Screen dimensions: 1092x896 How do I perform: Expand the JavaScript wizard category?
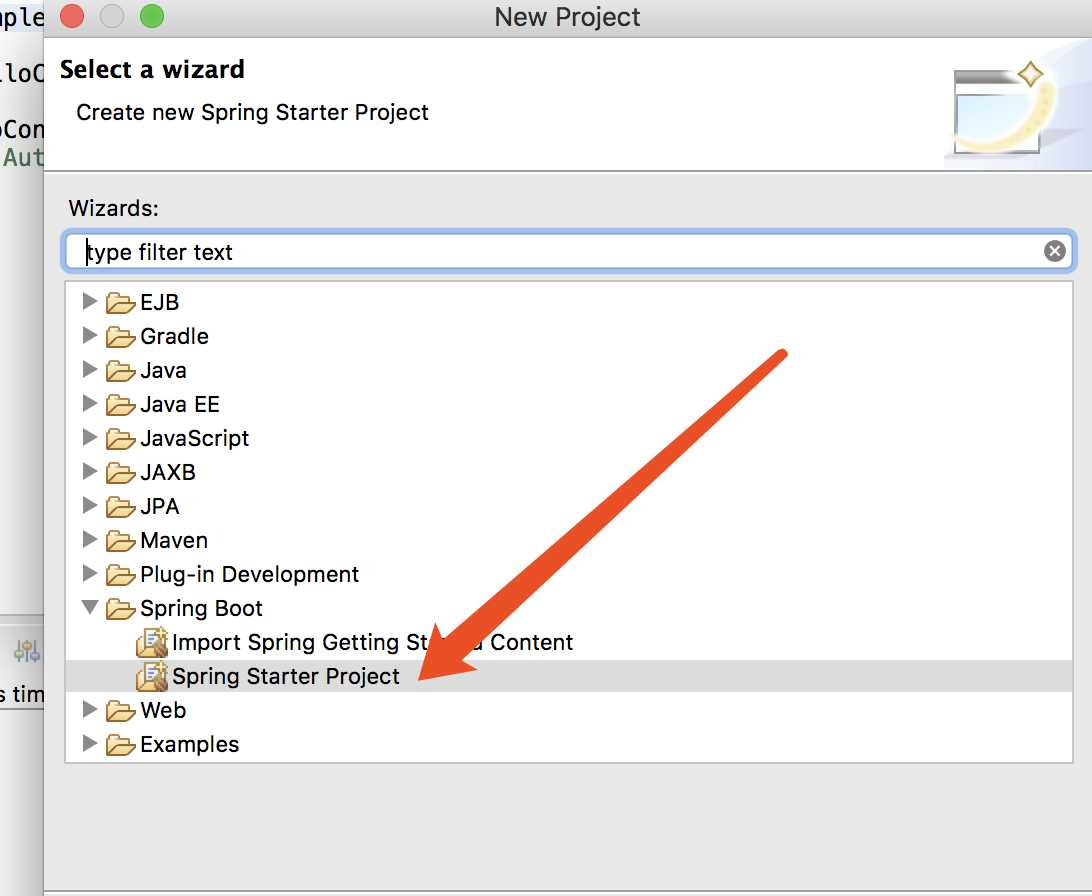90,437
